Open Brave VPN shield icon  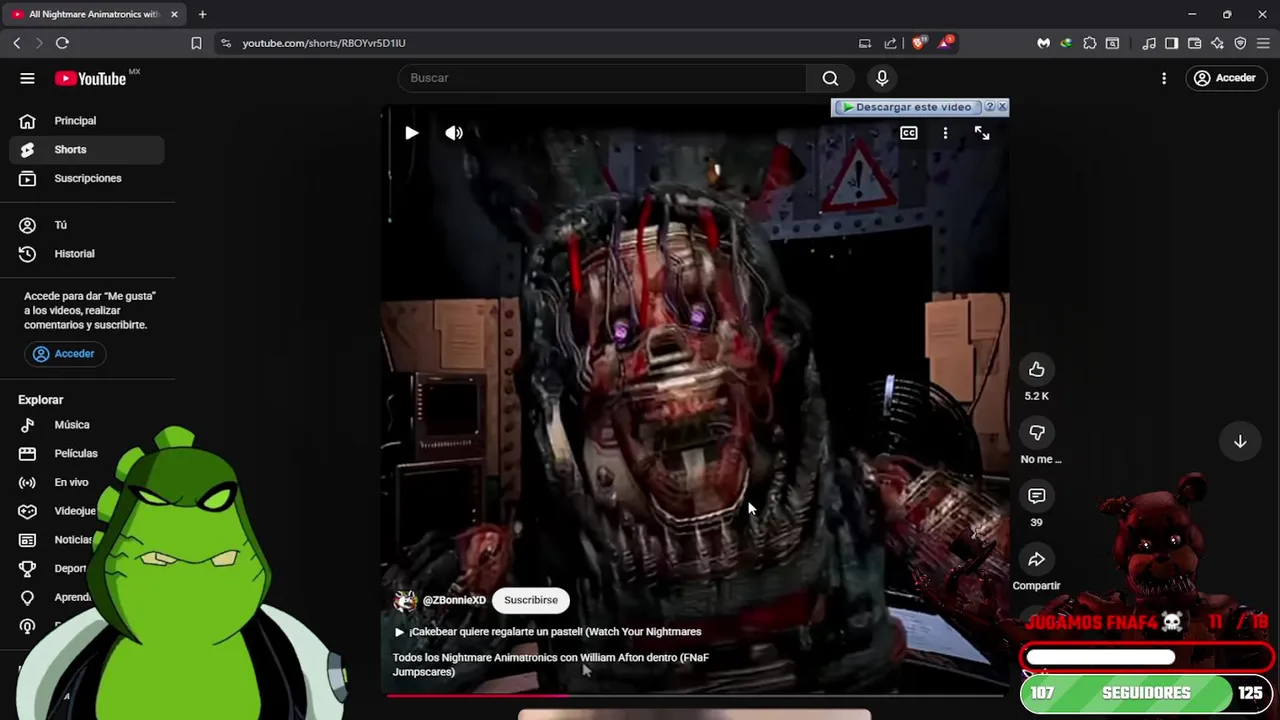[x=1240, y=43]
